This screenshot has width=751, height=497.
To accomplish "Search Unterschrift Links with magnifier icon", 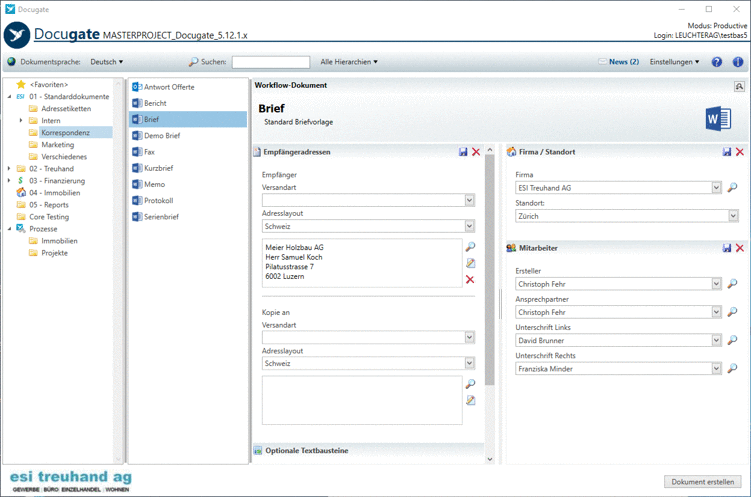I will (732, 340).
